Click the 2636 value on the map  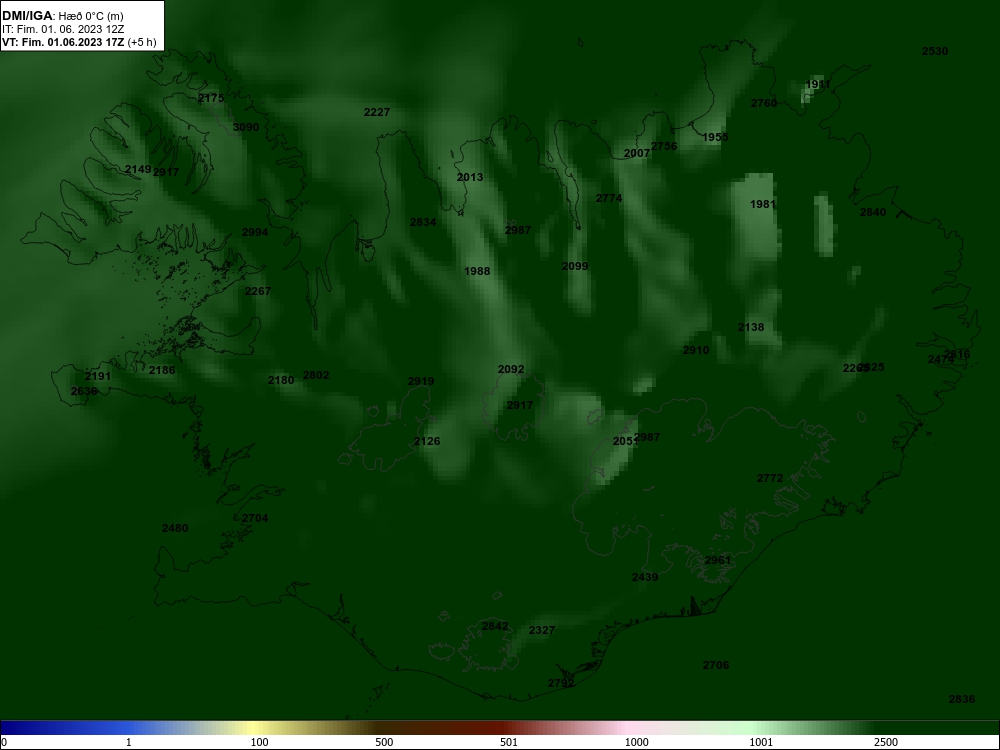(x=84, y=391)
